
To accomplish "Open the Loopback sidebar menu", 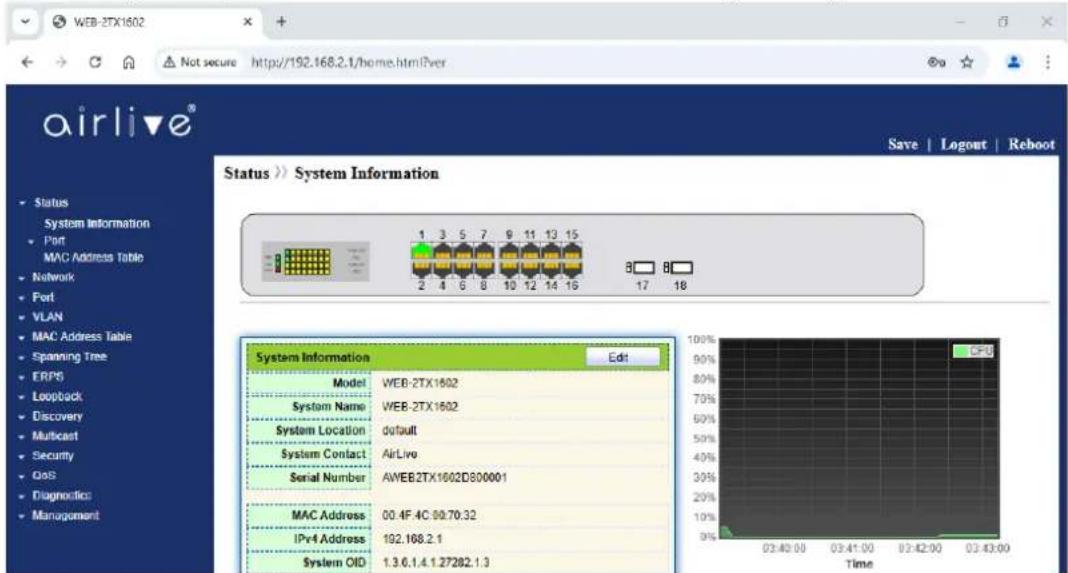I will [57, 396].
